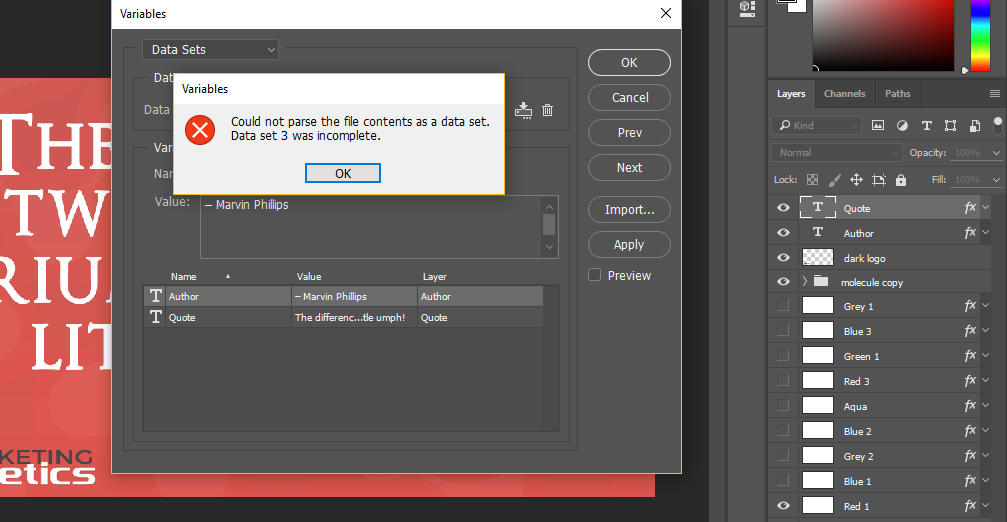Screen dimensions: 1007x522
Task: Select the Author variable row
Action: pyautogui.click(x=344, y=296)
